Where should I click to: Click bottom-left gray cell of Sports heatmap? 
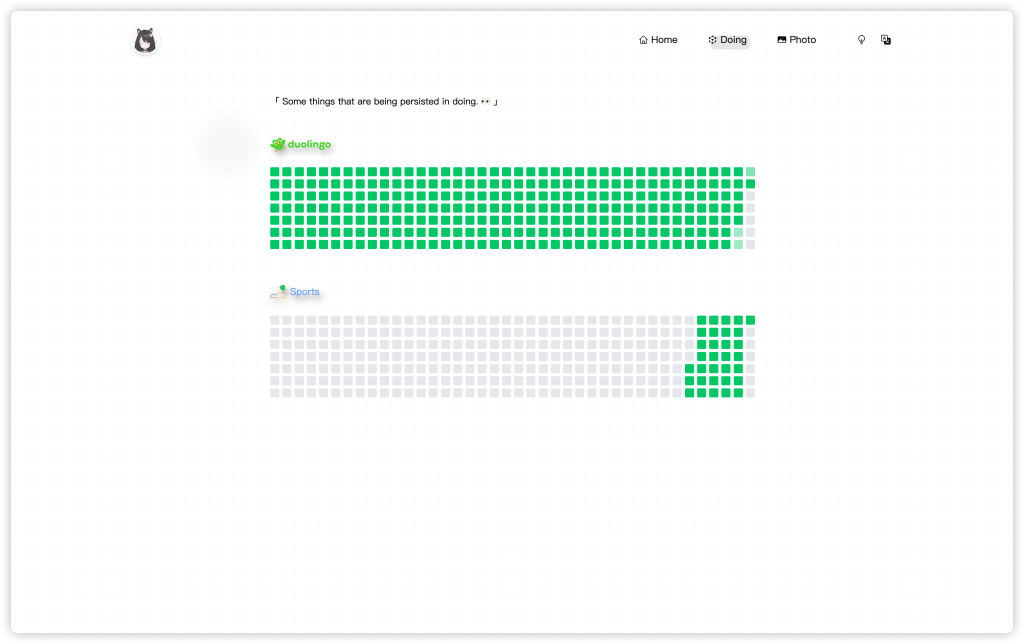275,393
